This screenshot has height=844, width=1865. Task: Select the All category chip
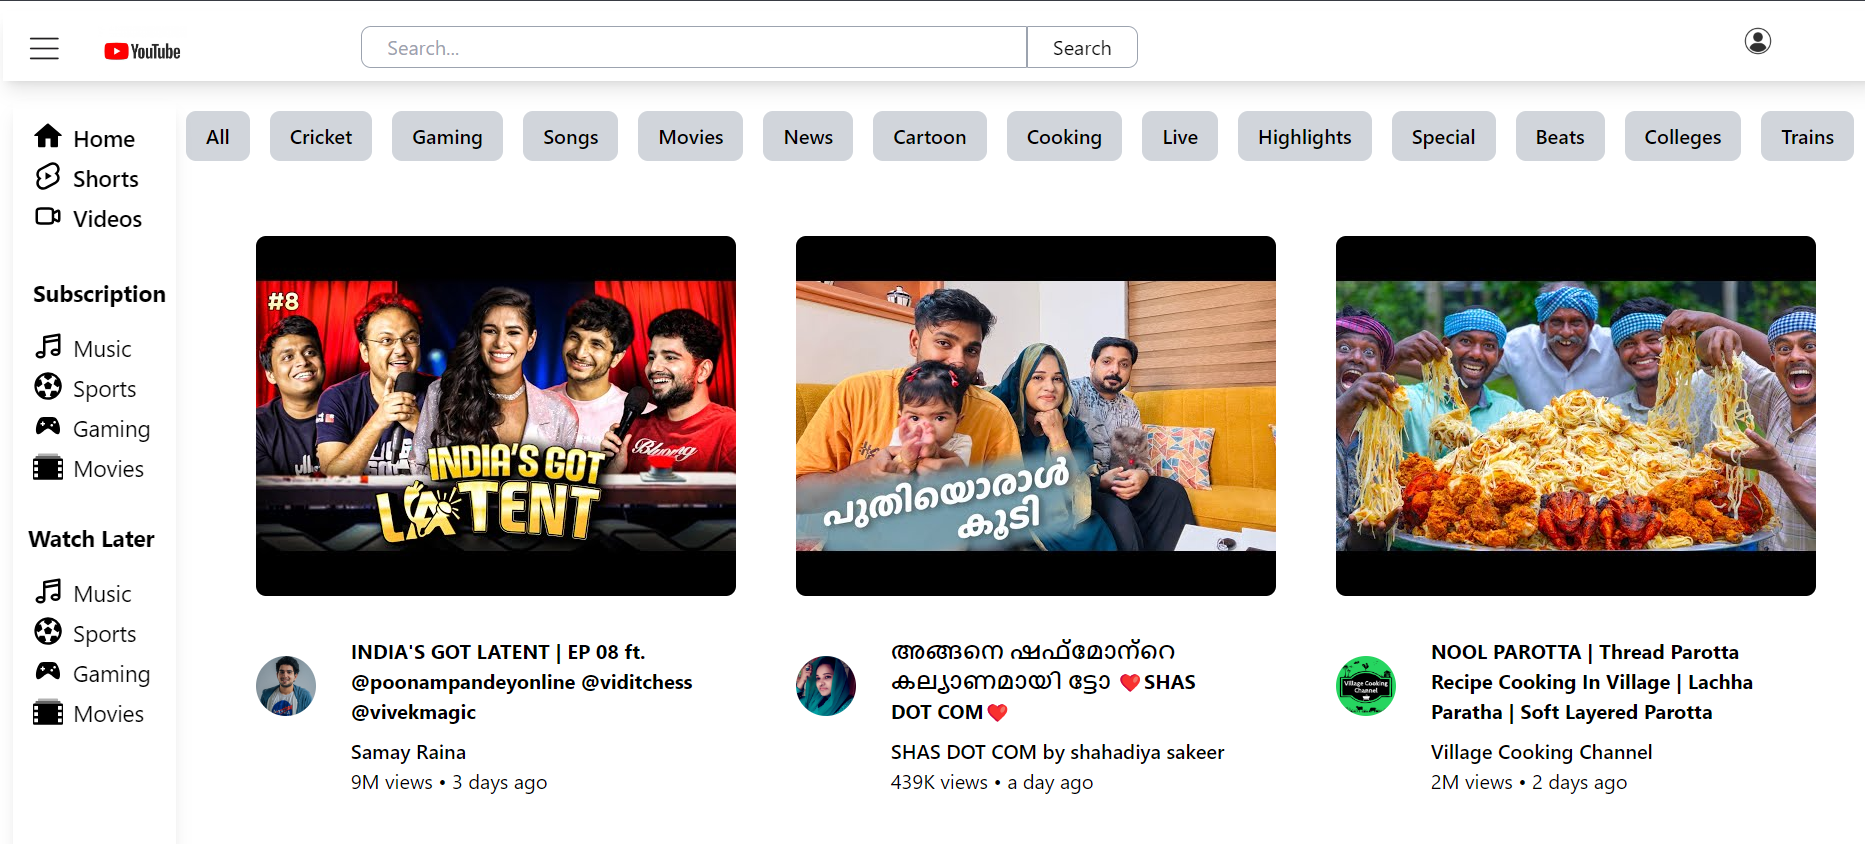[218, 136]
